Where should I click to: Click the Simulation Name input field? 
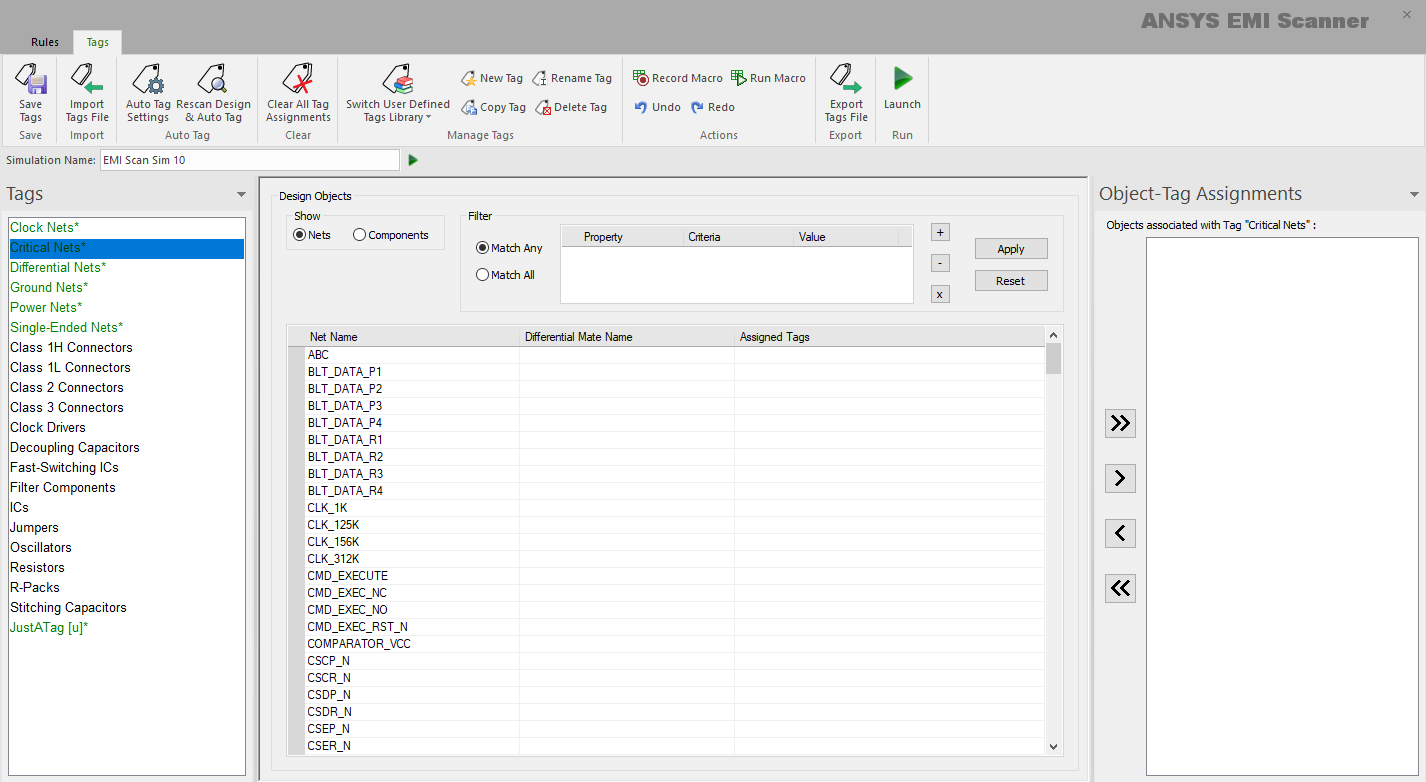[249, 160]
